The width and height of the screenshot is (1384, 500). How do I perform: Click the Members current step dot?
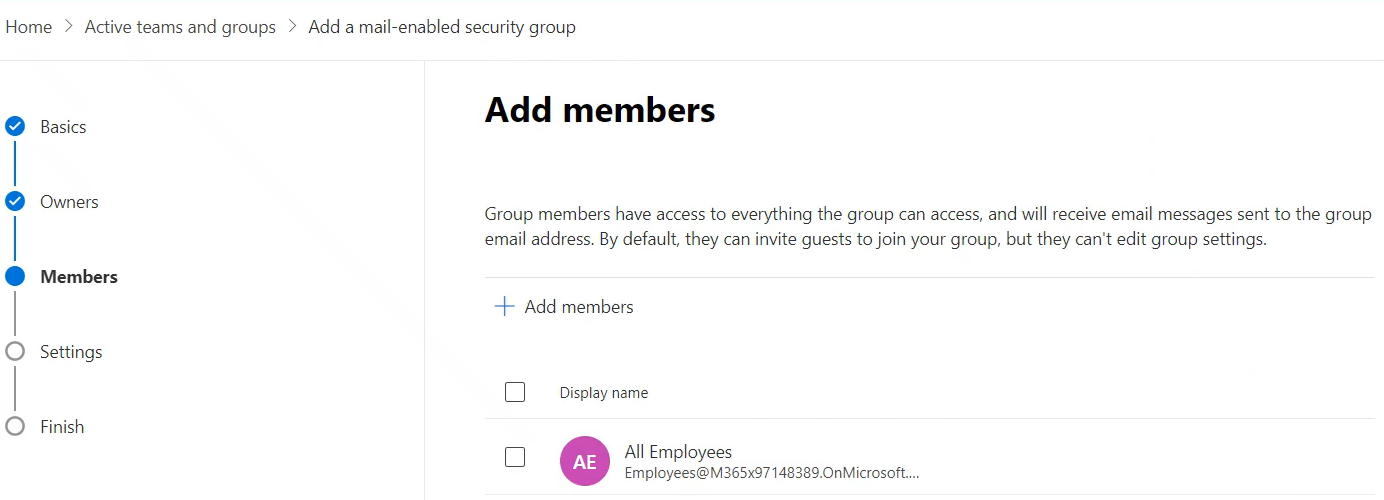15,277
